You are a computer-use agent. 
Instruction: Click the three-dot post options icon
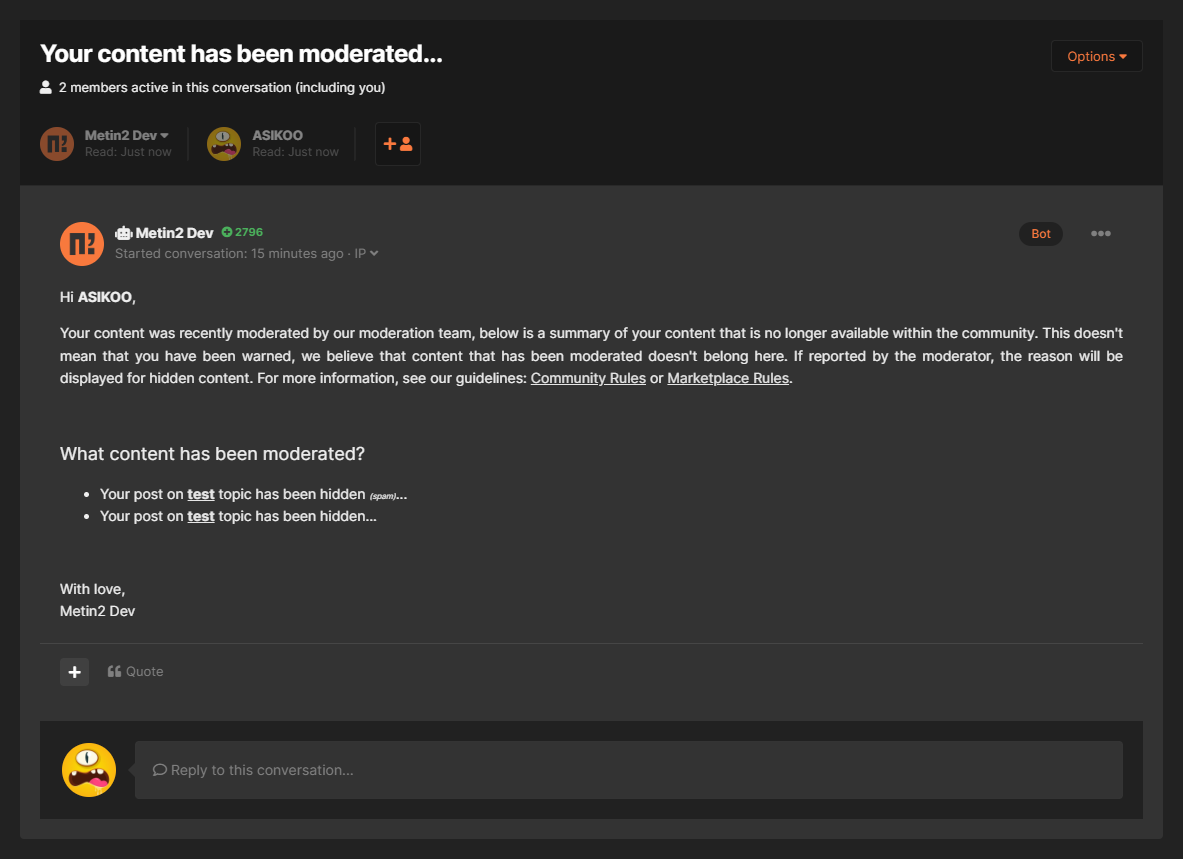pyautogui.click(x=1101, y=233)
